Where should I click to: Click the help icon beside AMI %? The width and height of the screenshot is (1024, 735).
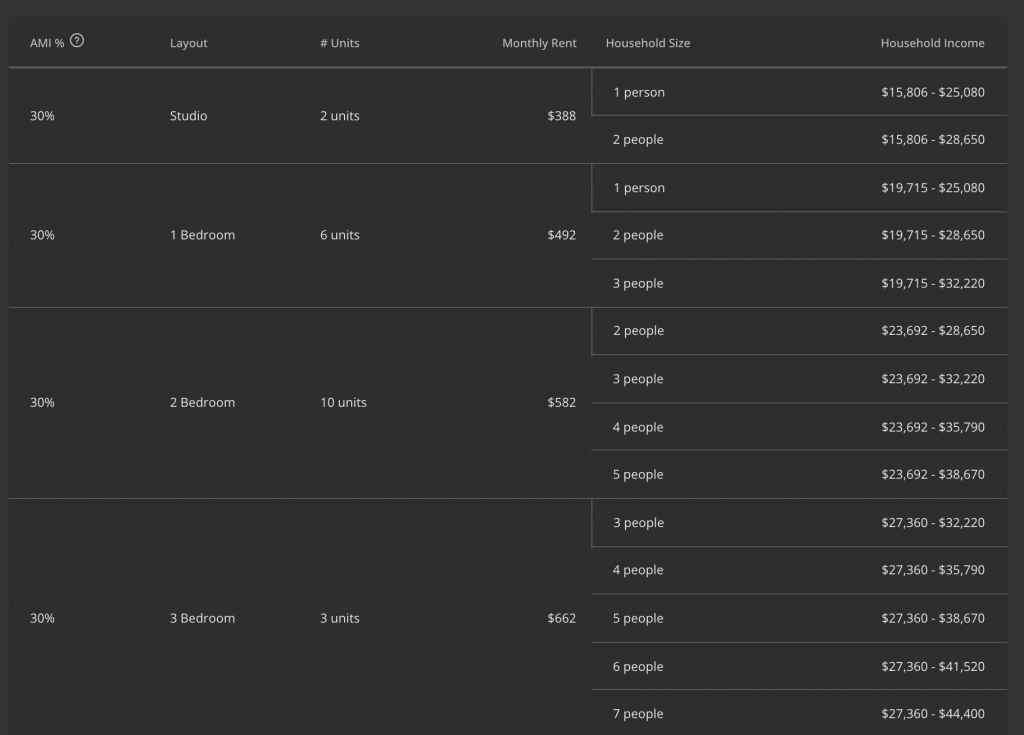[77, 41]
